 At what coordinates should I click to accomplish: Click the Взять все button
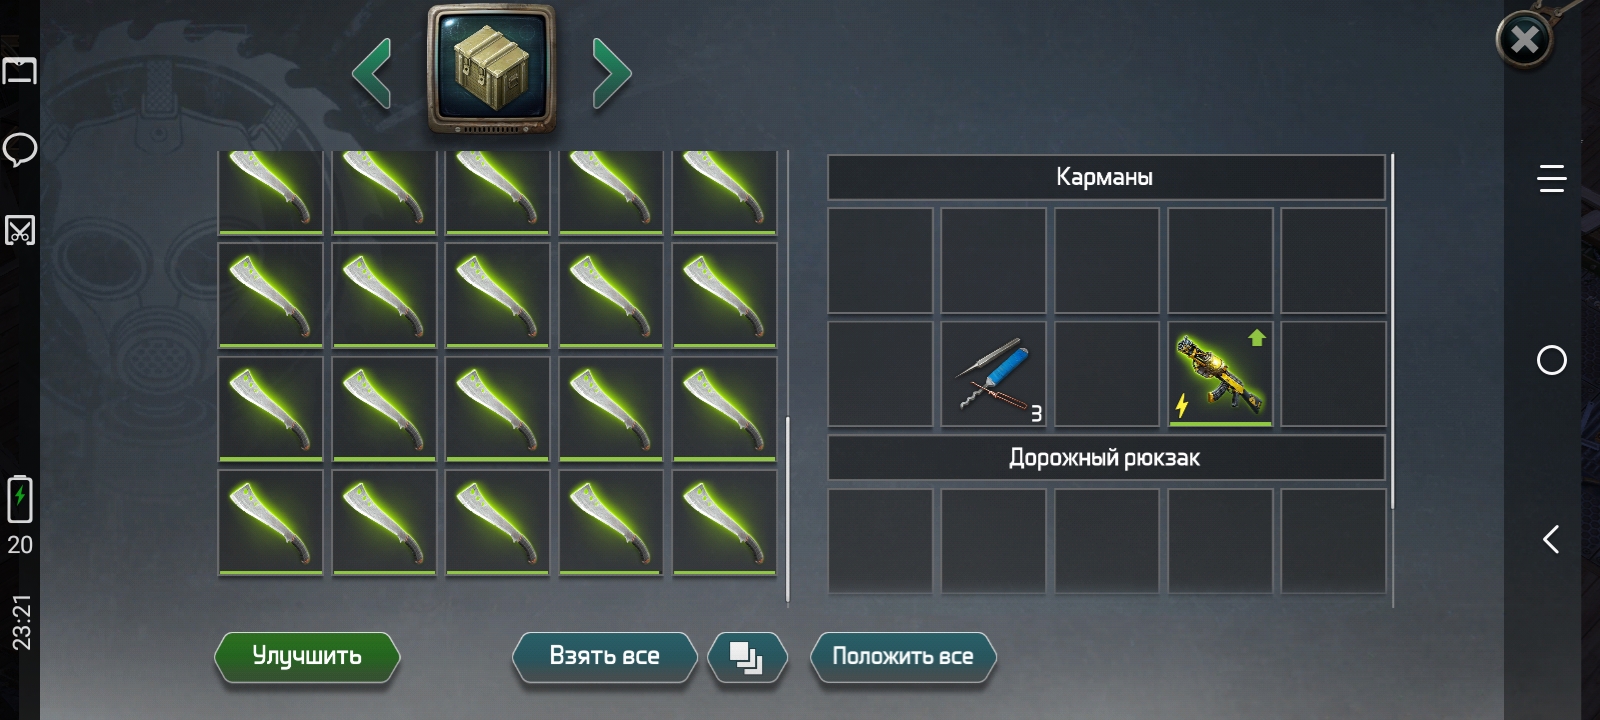click(604, 657)
